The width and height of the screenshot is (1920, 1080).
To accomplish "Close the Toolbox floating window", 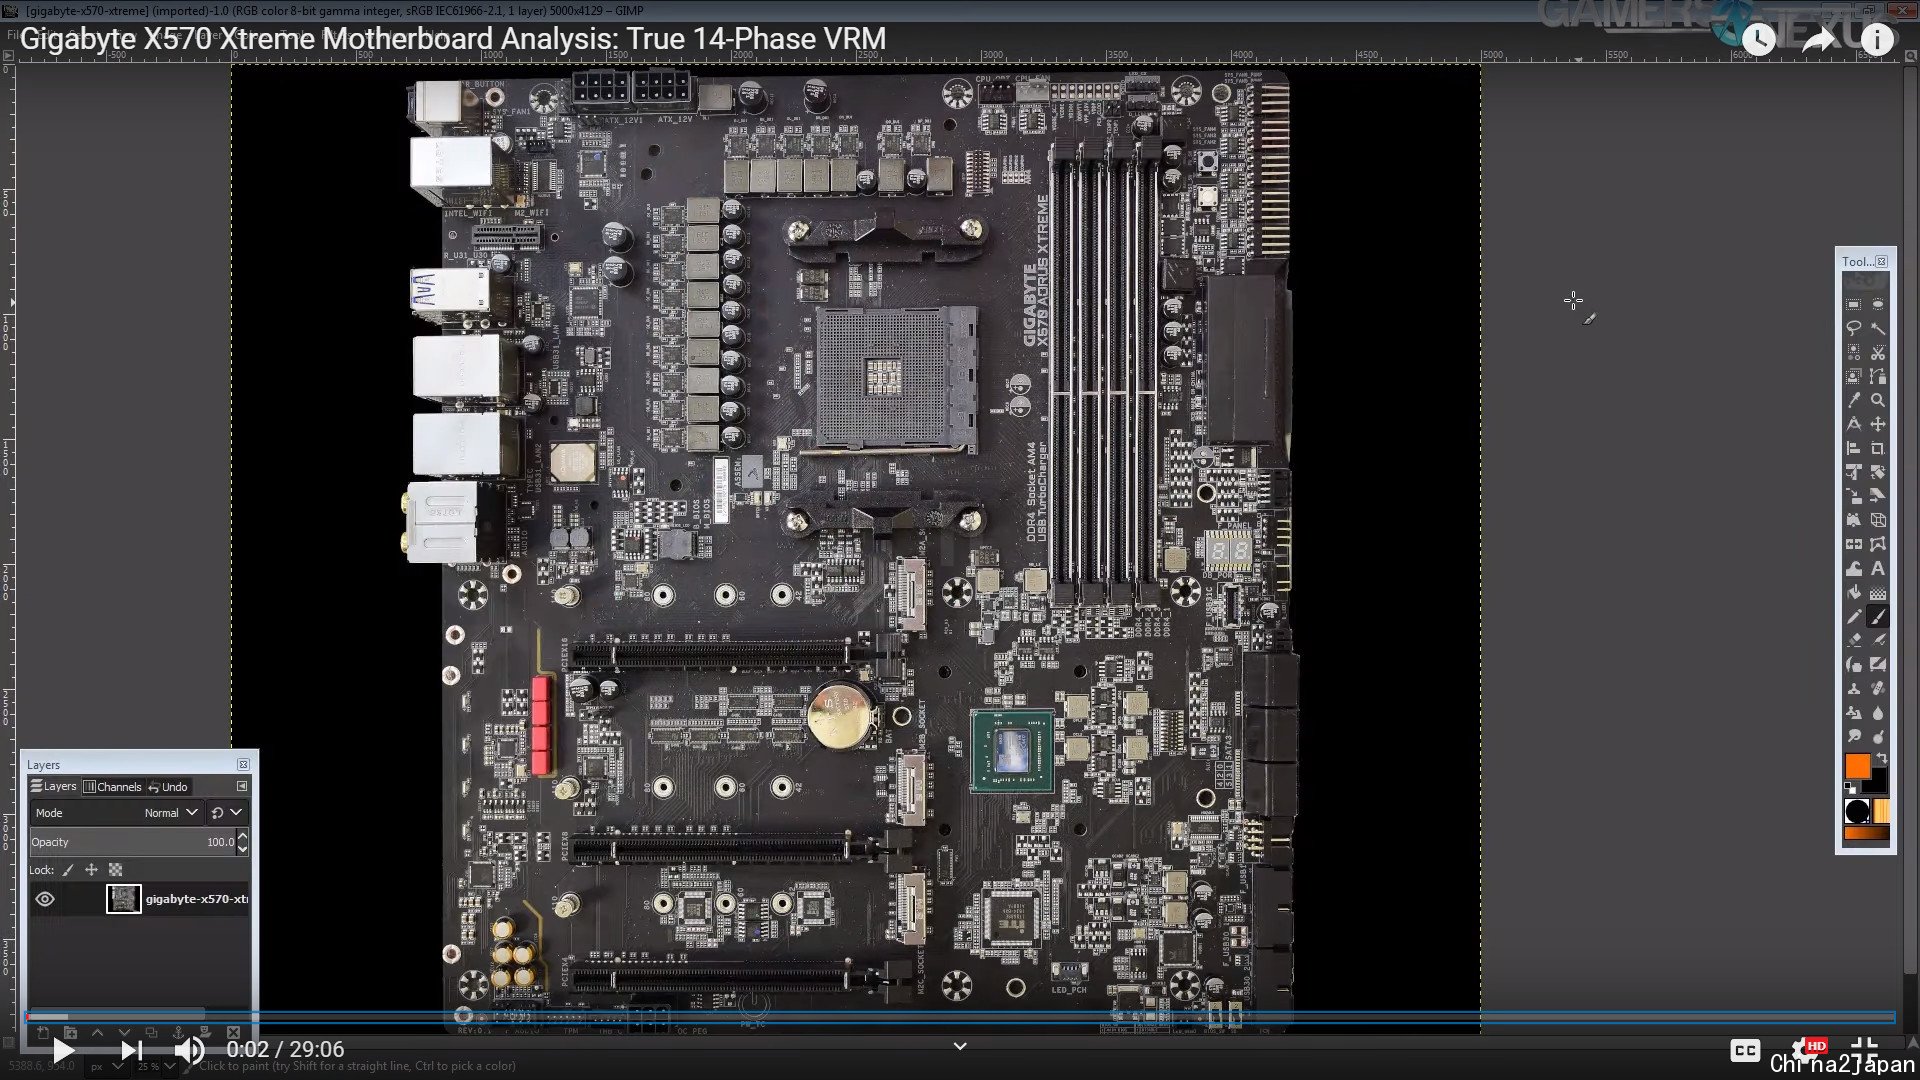I will (1881, 261).
